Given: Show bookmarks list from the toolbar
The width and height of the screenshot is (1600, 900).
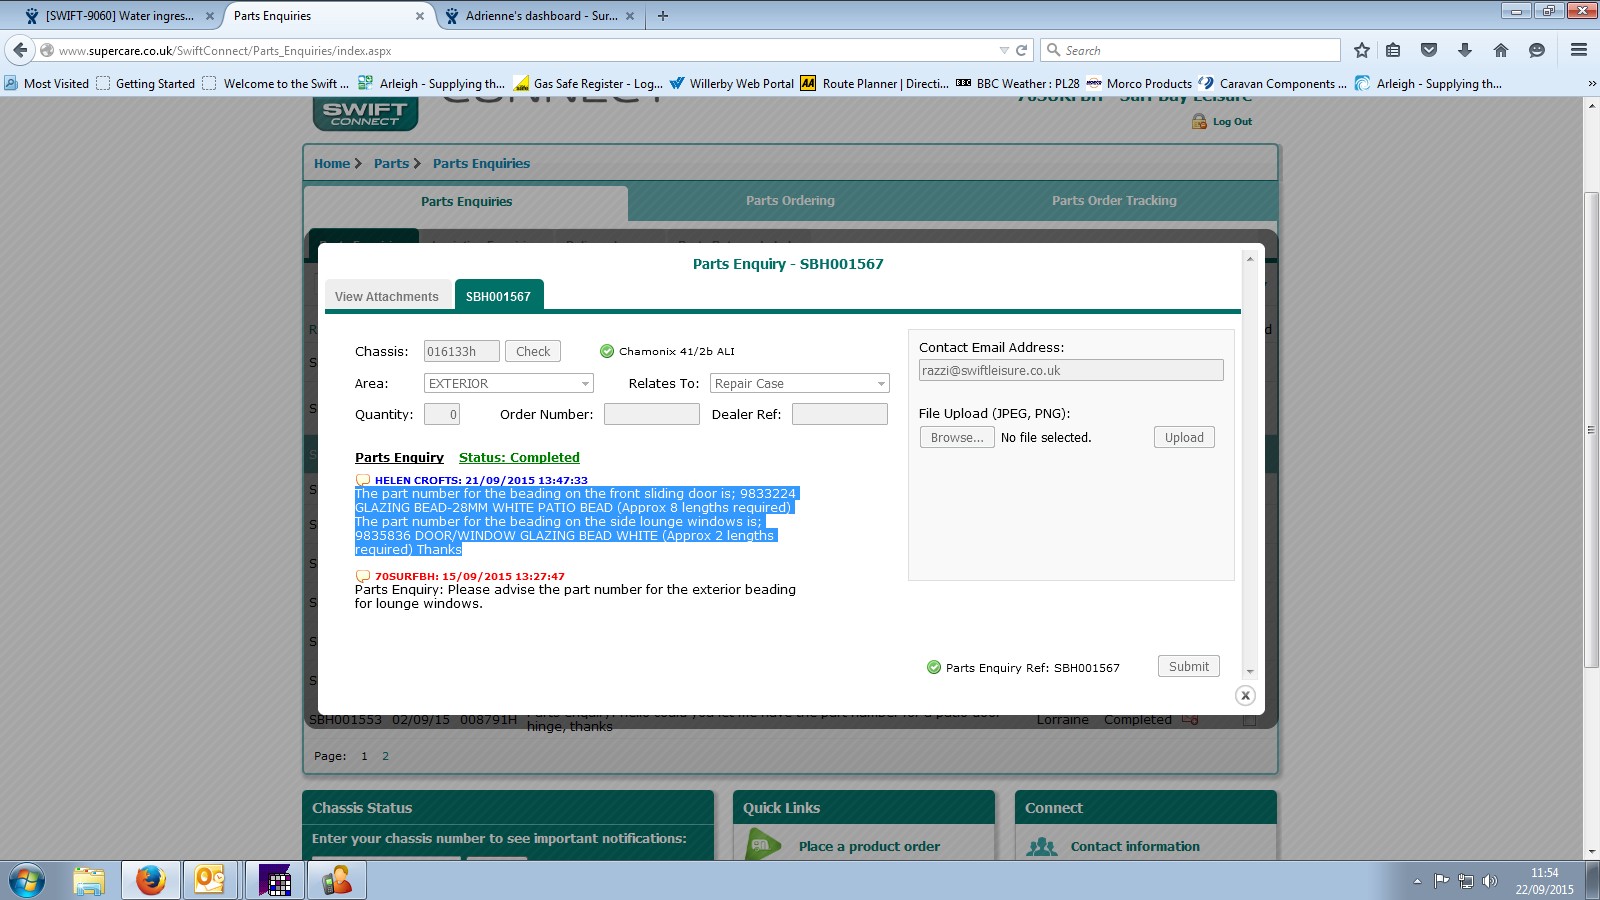Looking at the screenshot, I should pyautogui.click(x=1393, y=50).
